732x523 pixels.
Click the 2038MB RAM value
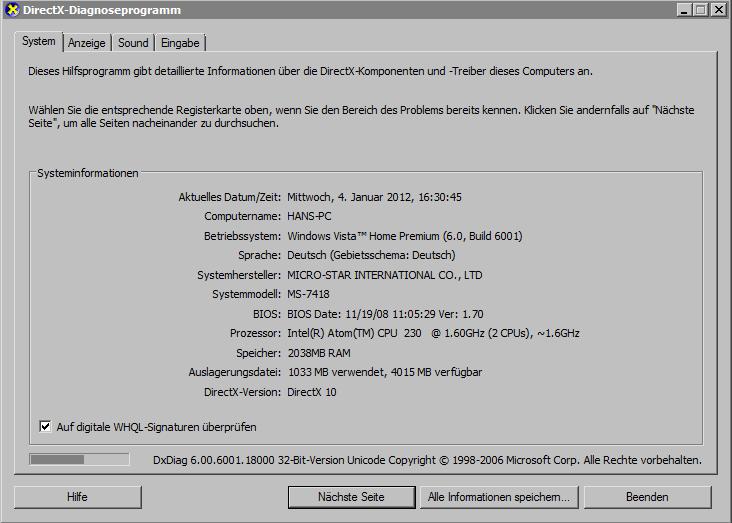(319, 353)
